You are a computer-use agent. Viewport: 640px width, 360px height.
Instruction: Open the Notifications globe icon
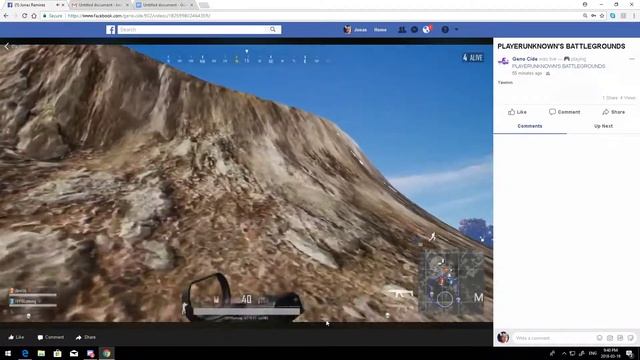tap(426, 30)
